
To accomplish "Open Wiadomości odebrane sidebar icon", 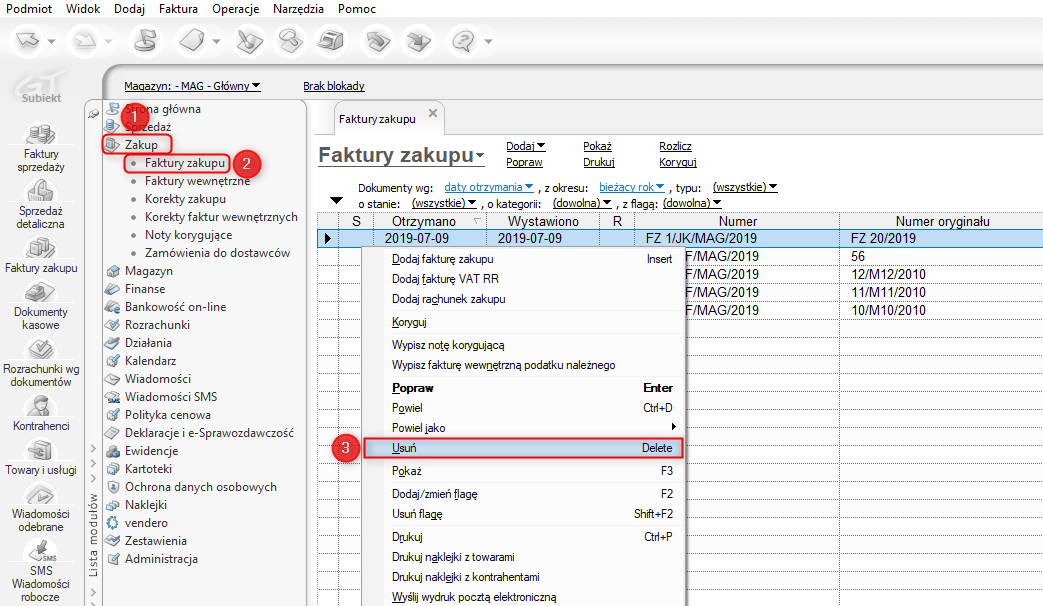I will pos(41,496).
